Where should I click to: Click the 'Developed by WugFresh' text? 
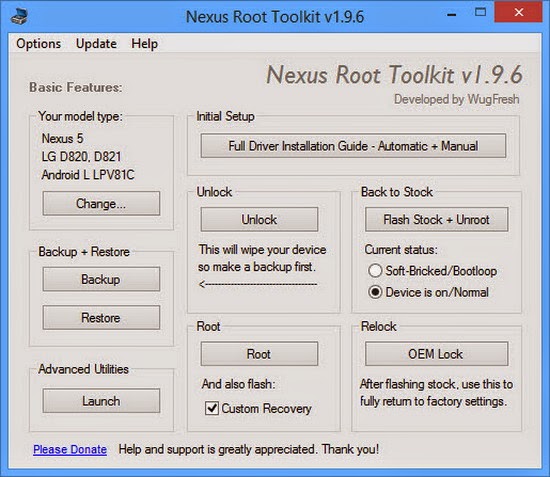[x=456, y=99]
